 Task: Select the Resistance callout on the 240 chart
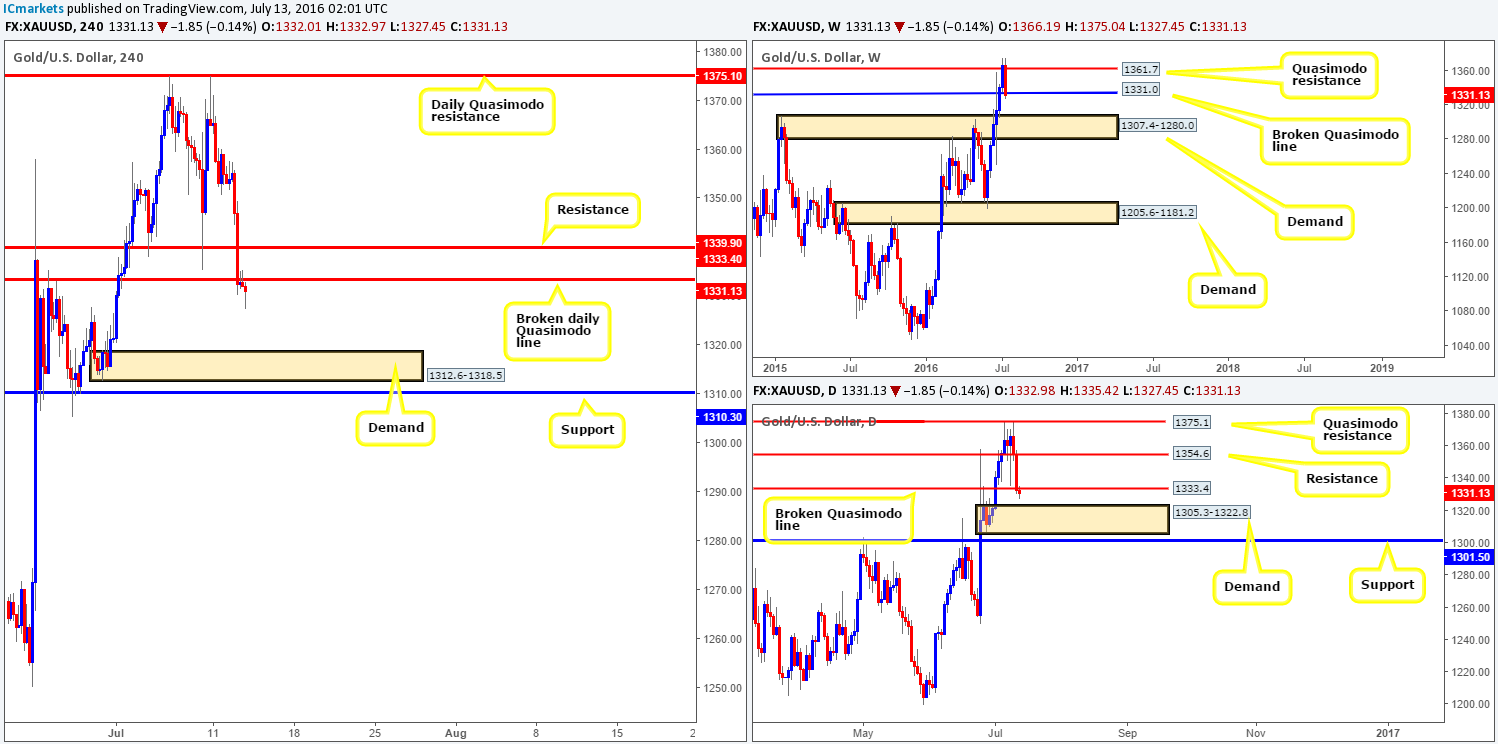(x=593, y=209)
